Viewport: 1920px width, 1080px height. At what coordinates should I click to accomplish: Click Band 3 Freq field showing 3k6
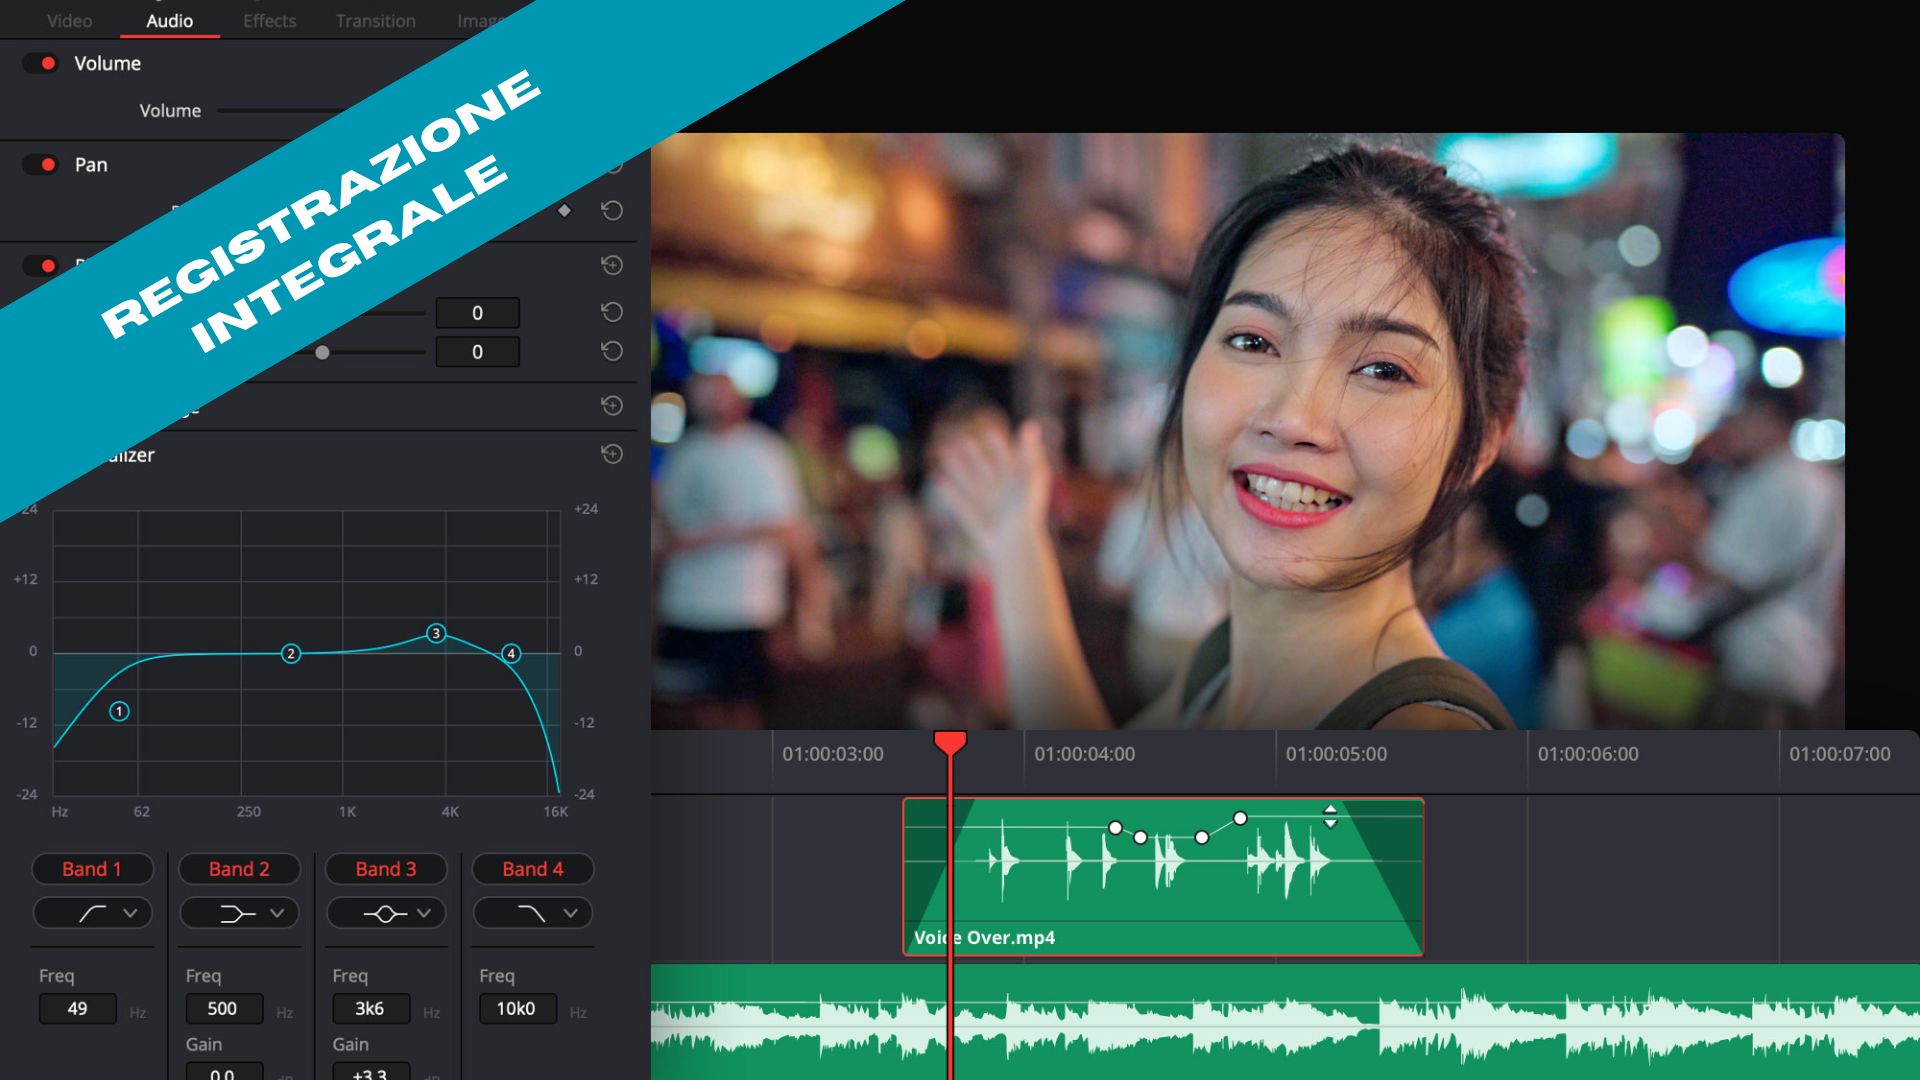pyautogui.click(x=370, y=1008)
